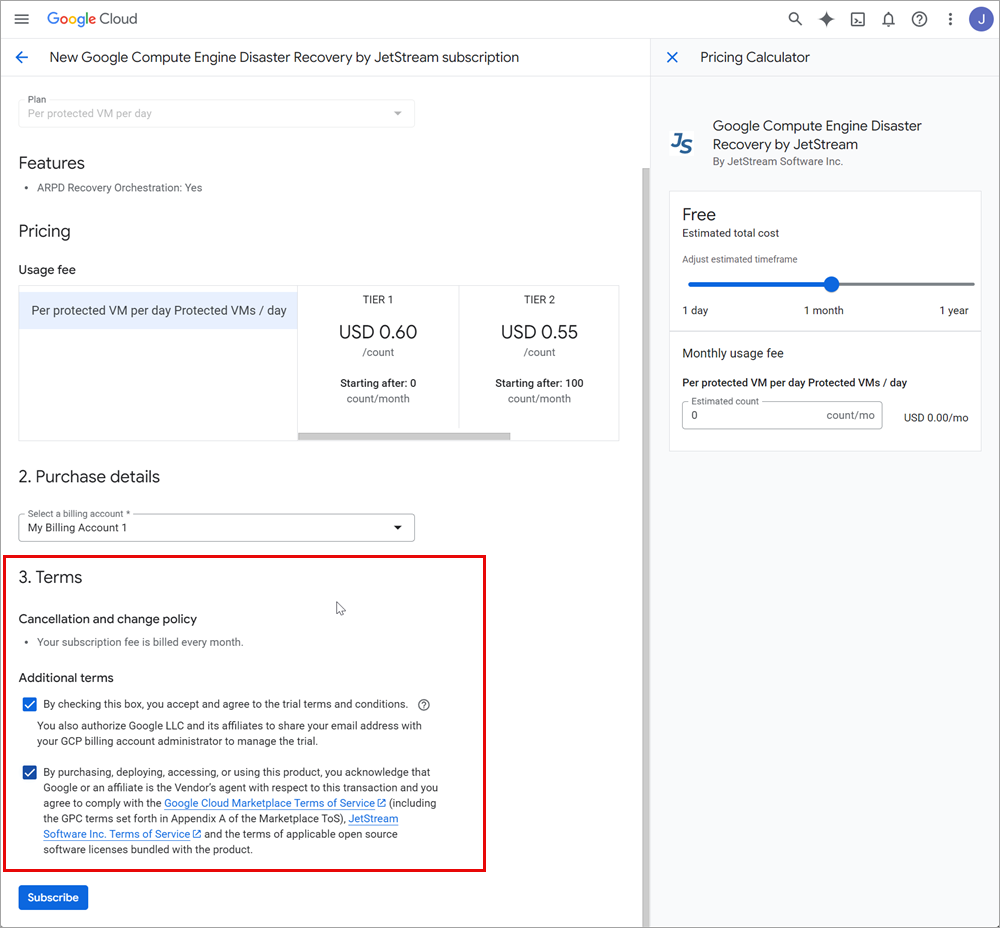Click the user account avatar
Screen dimensions: 1000x928
(x=980, y=19)
